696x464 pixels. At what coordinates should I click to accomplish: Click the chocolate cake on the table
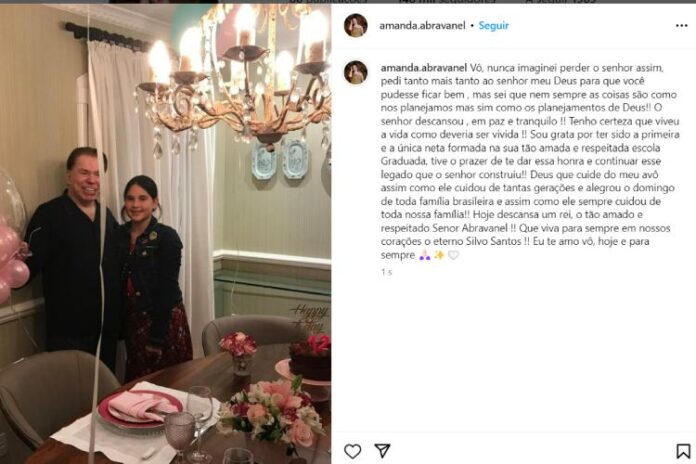[x=311, y=355]
